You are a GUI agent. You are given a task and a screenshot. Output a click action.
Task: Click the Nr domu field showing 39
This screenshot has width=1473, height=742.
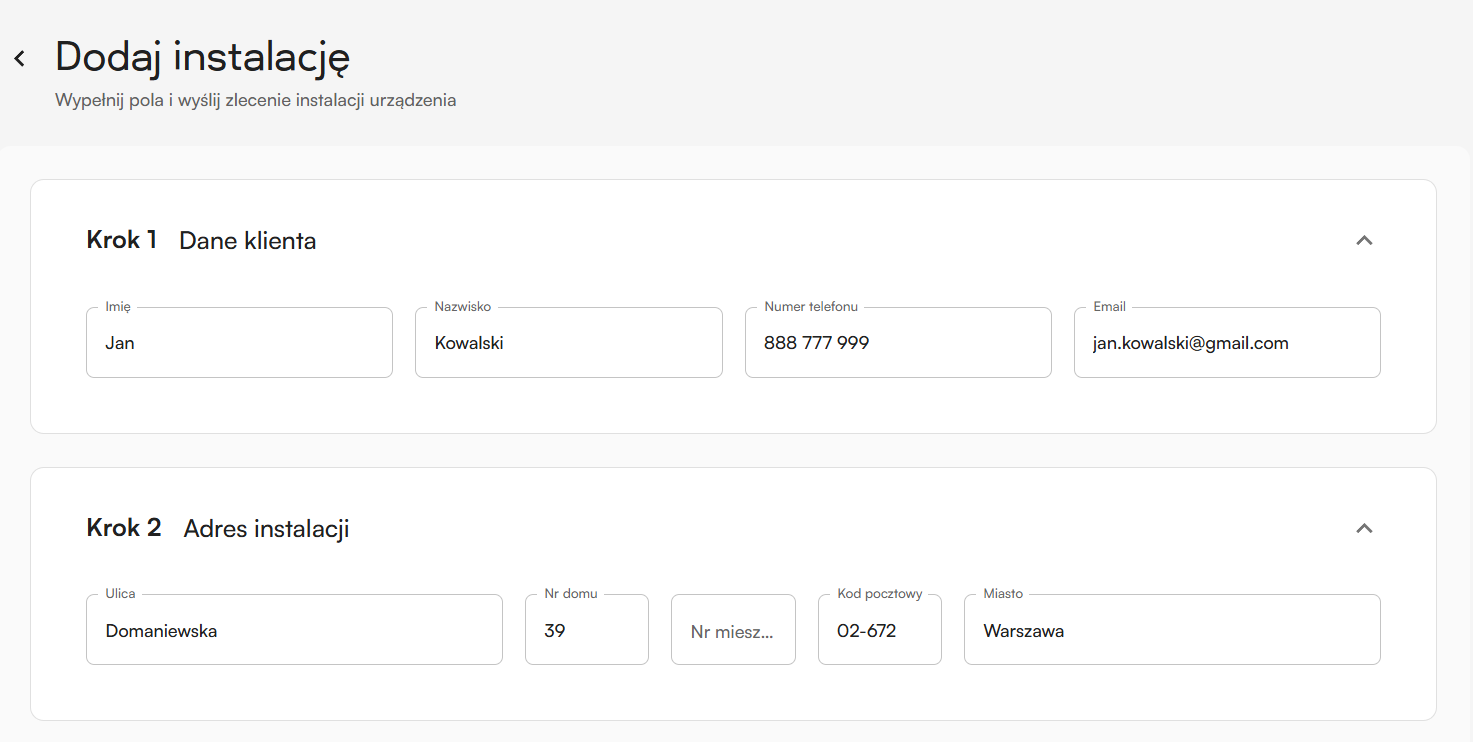(586, 631)
